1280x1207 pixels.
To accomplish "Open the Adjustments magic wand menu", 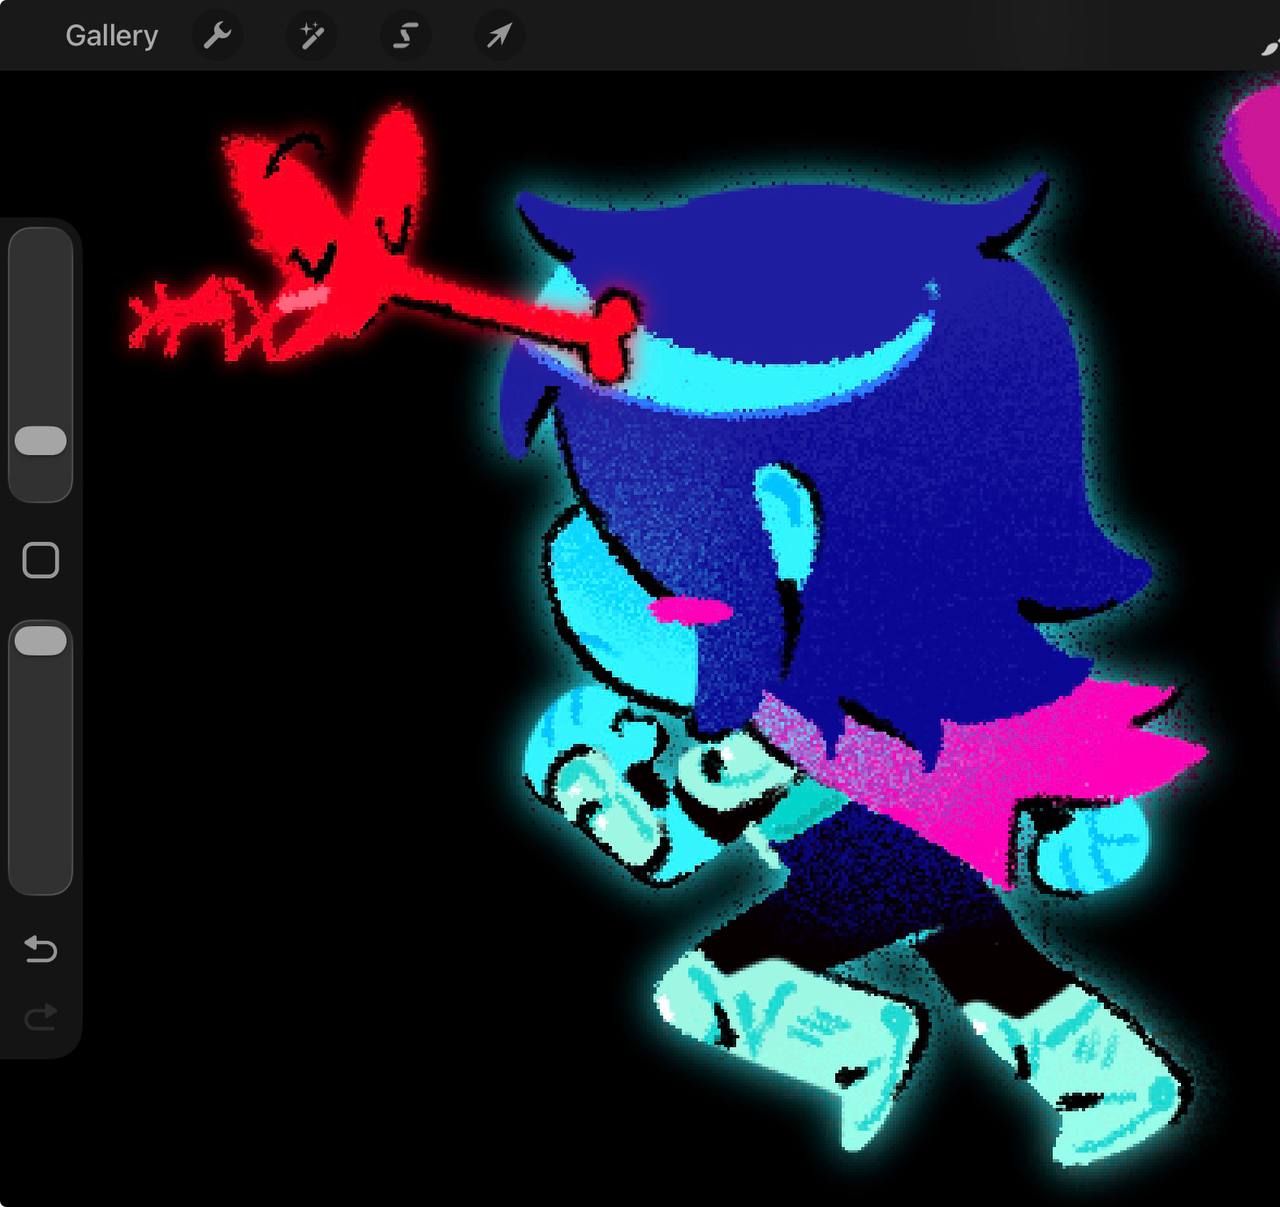I will (311, 36).
